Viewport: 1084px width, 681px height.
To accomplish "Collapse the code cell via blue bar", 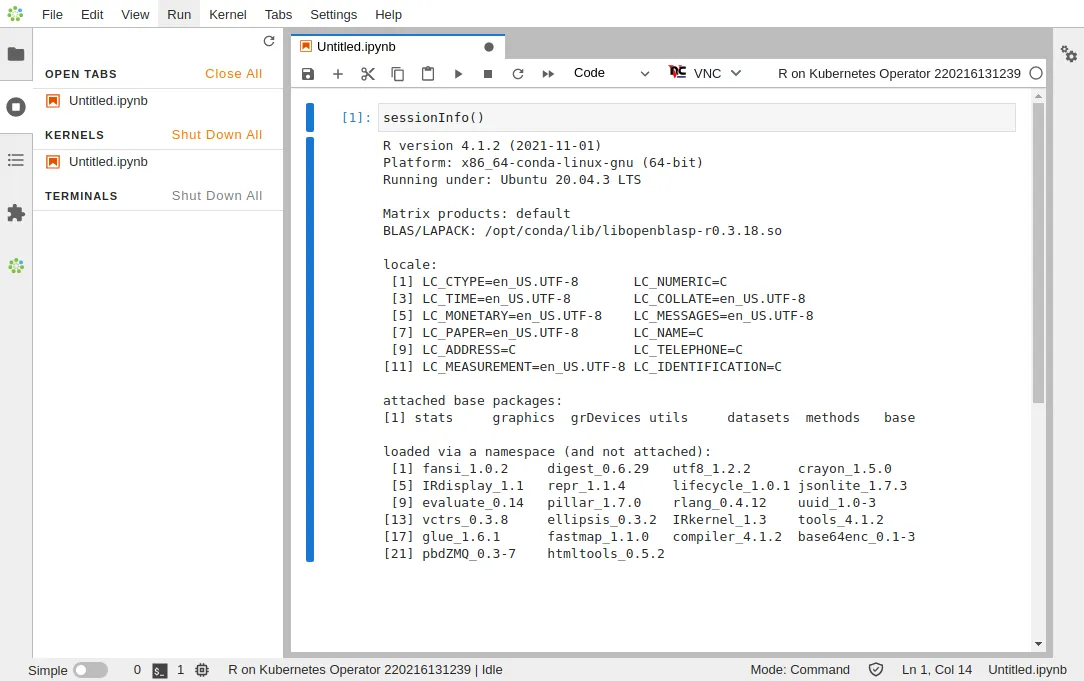I will 310,118.
